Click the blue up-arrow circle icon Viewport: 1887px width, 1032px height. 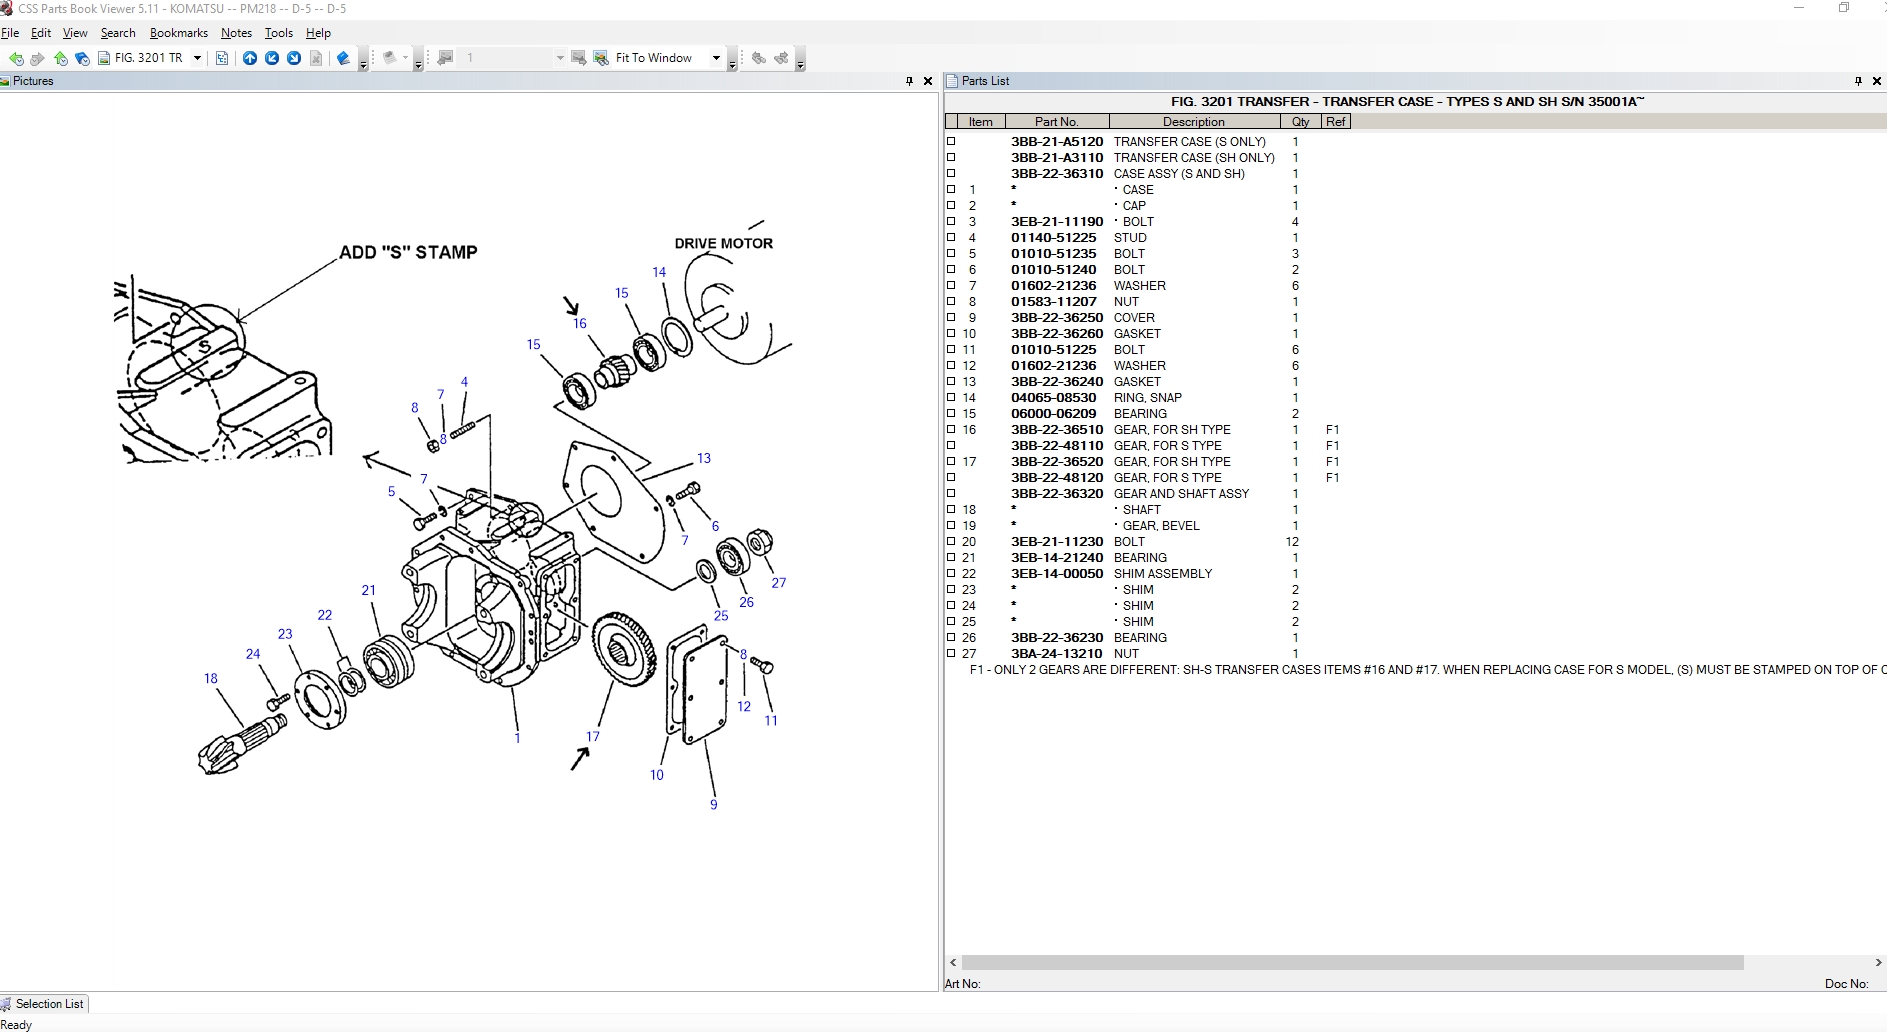[x=250, y=58]
